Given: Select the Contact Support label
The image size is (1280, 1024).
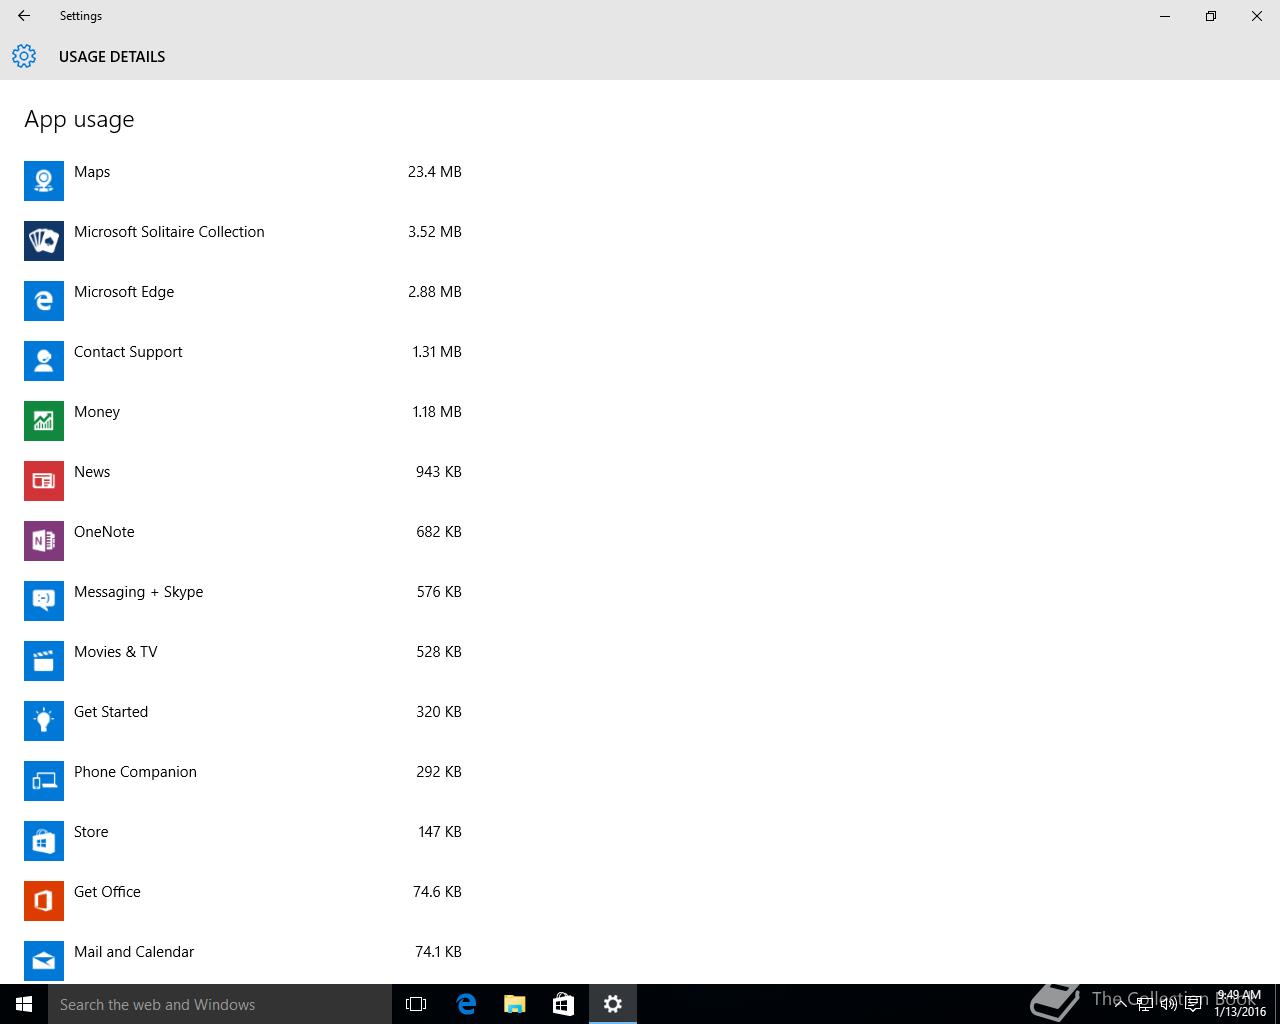Looking at the screenshot, I should (x=128, y=352).
